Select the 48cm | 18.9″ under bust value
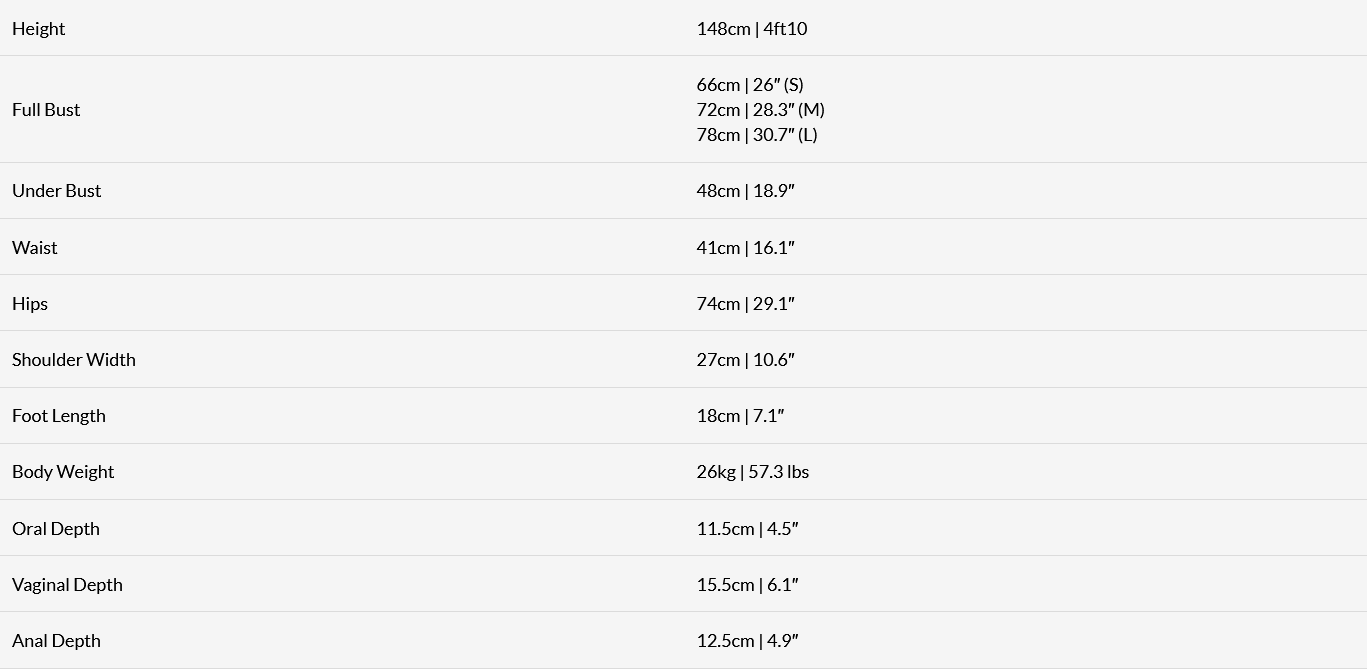 click(745, 191)
